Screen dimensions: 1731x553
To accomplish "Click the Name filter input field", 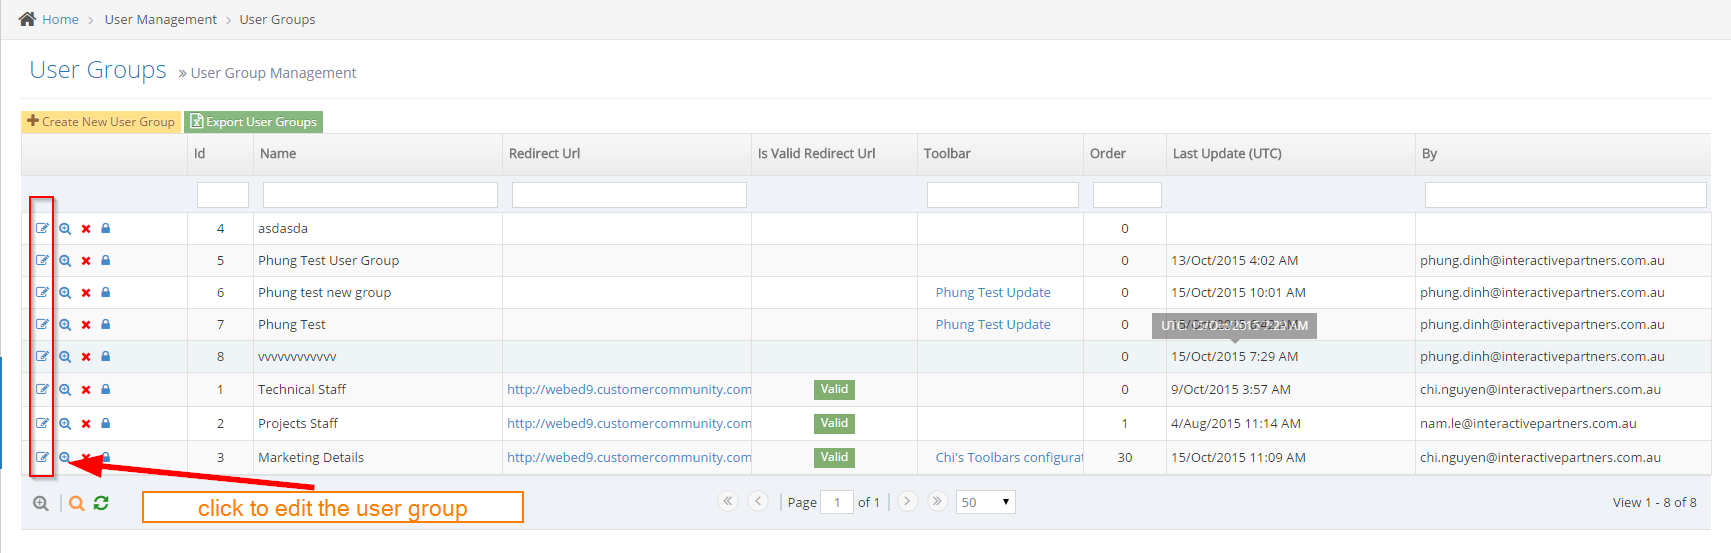I will [x=380, y=195].
